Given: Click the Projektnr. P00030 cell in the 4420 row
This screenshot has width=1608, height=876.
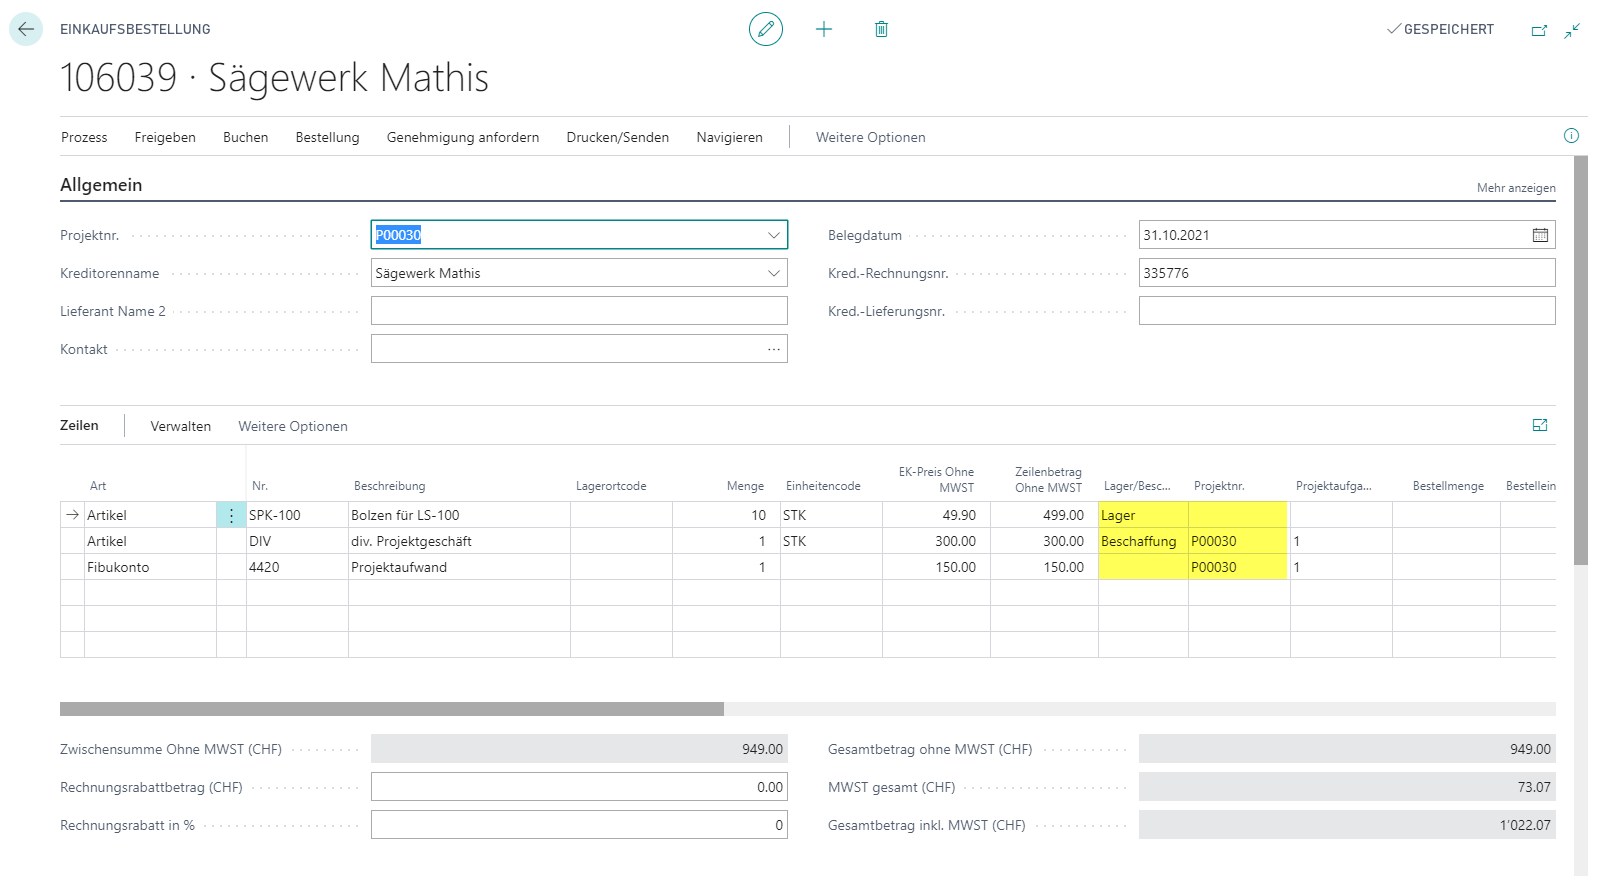Looking at the screenshot, I should point(1238,567).
